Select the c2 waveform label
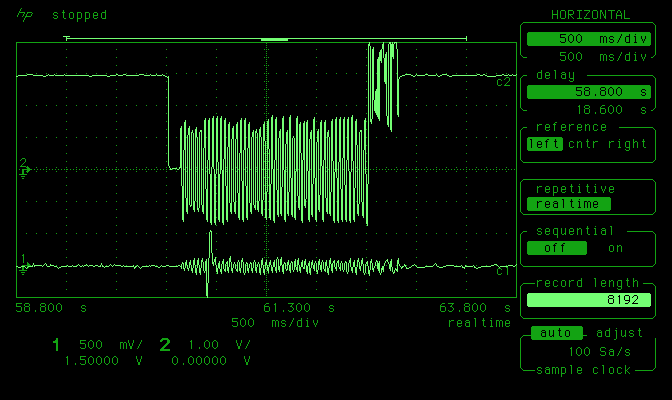672x400 pixels. pos(503,82)
